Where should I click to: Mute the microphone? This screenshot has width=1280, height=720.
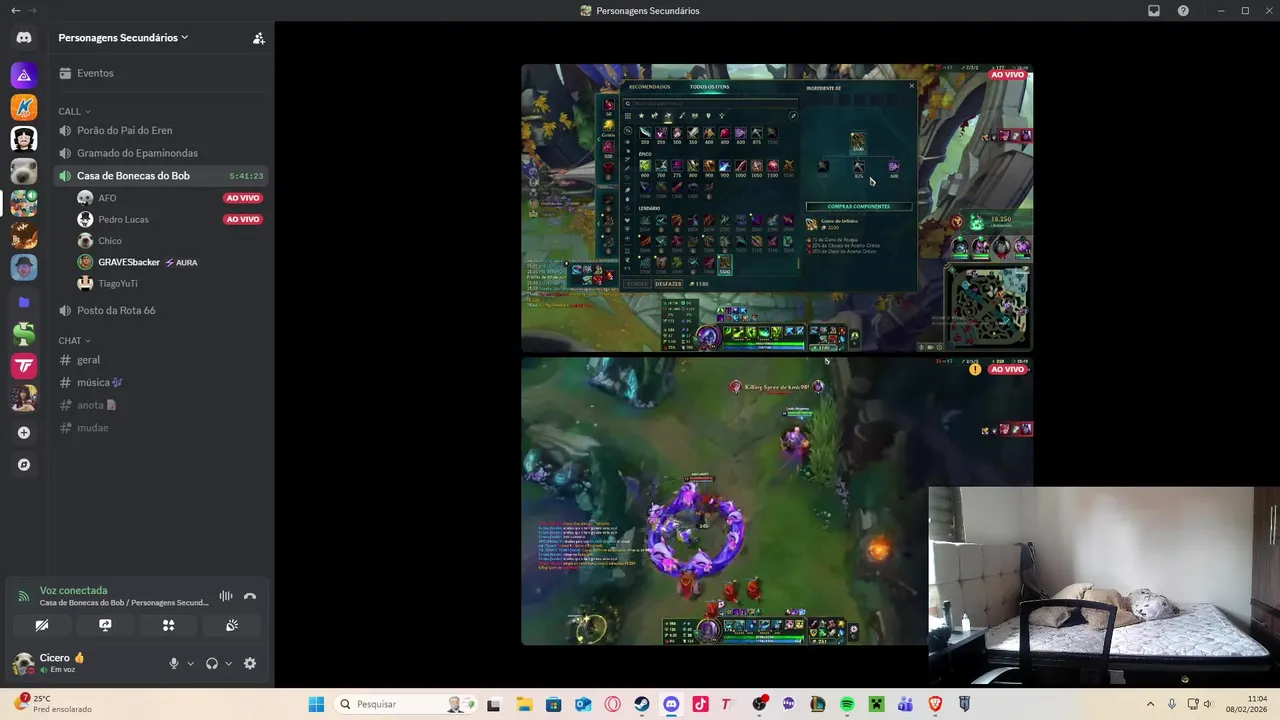(174, 663)
